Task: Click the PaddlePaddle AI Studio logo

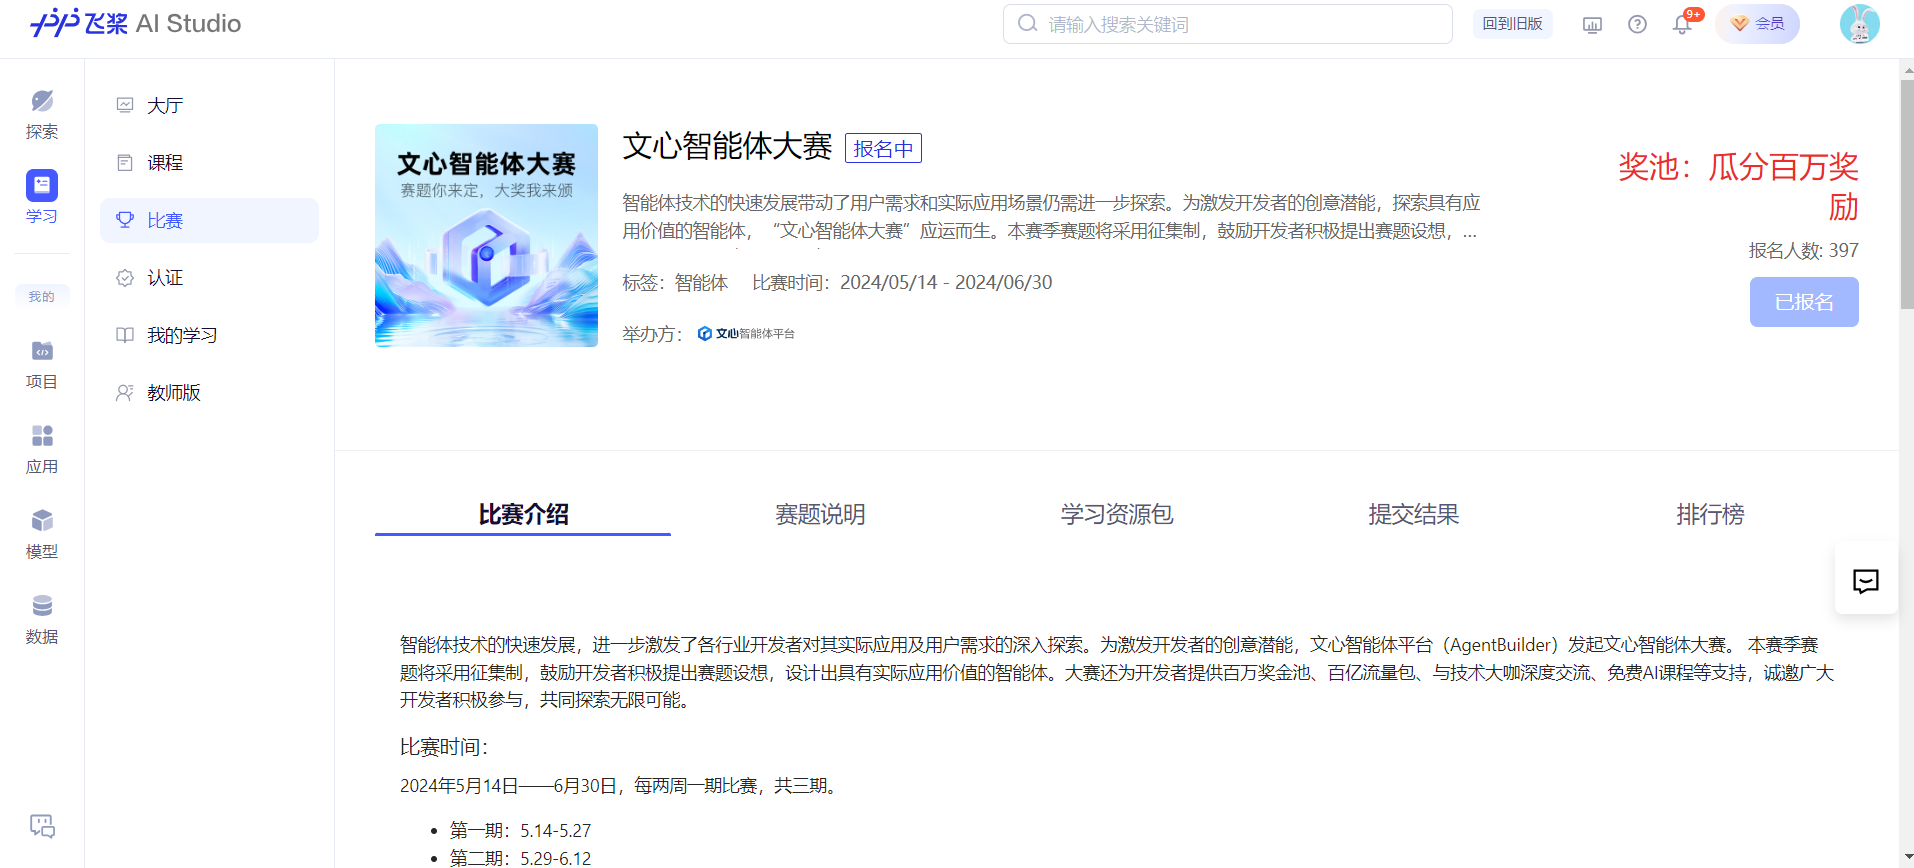Action: coord(136,23)
